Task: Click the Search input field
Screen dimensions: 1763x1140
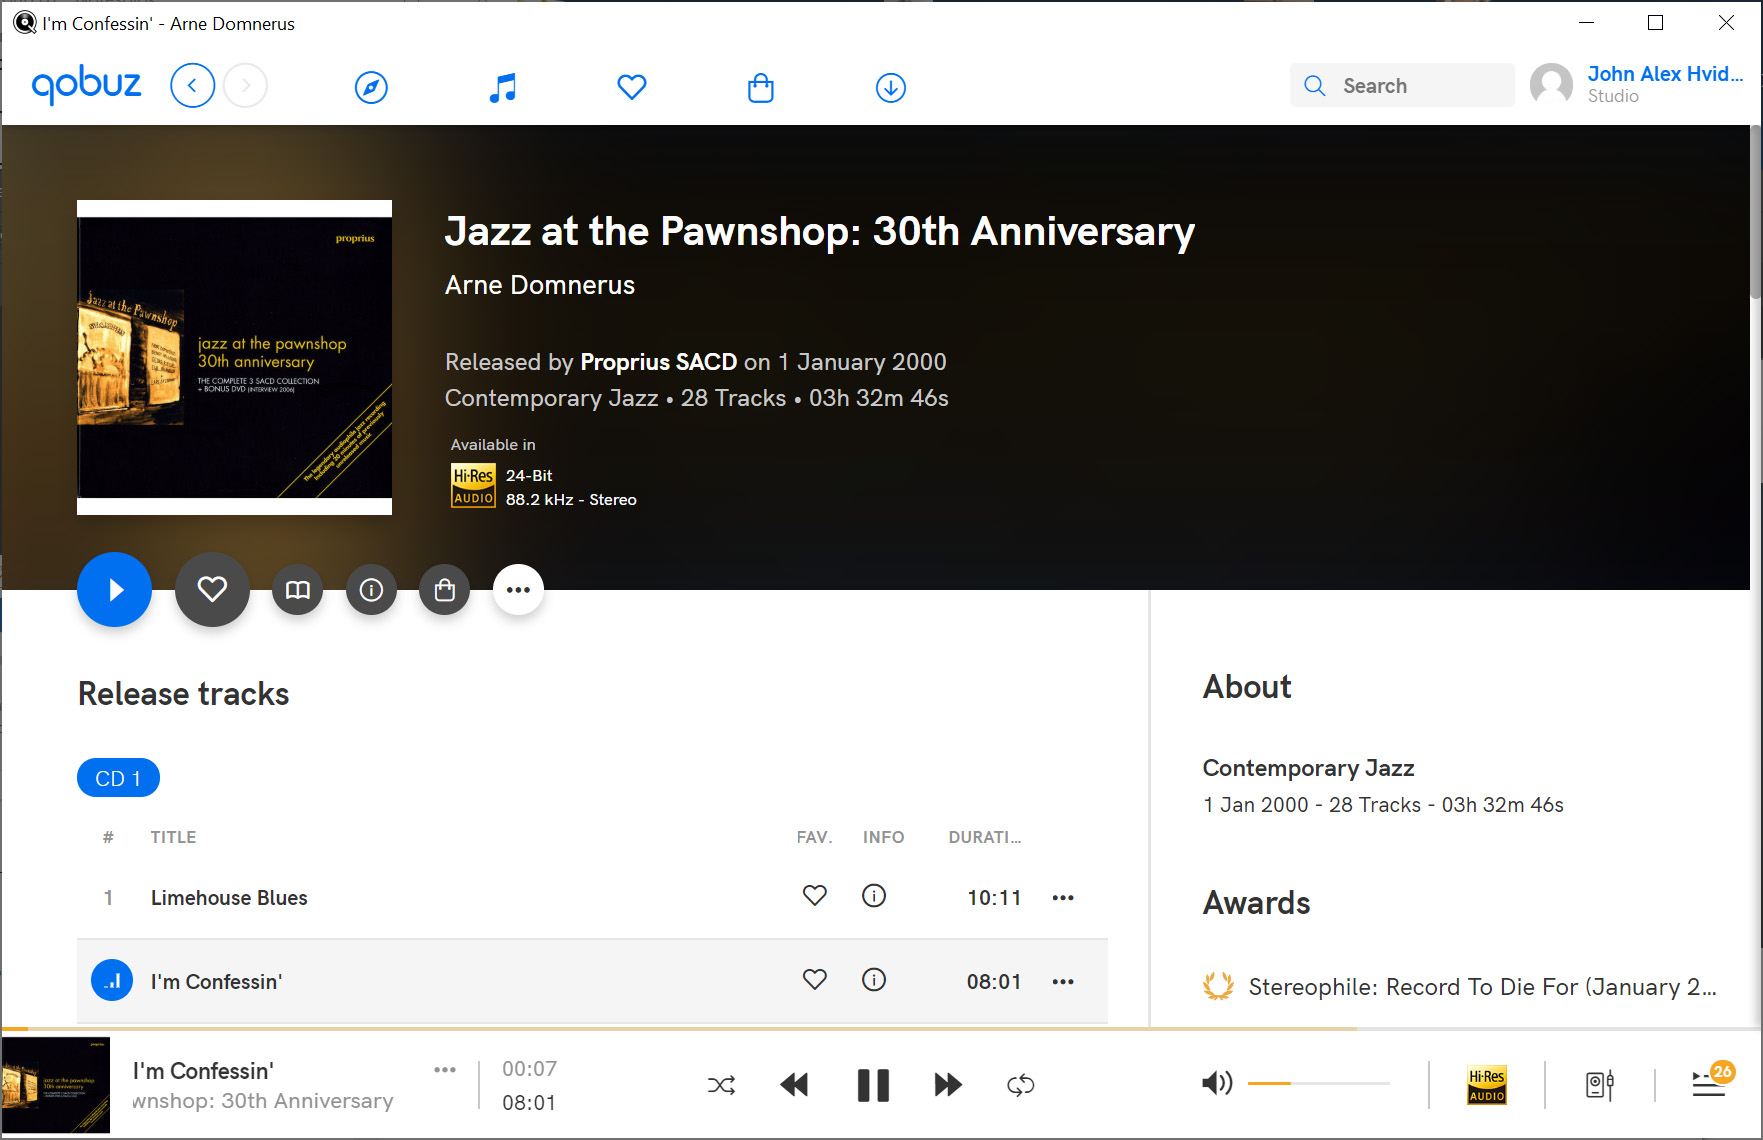Action: coord(1402,86)
